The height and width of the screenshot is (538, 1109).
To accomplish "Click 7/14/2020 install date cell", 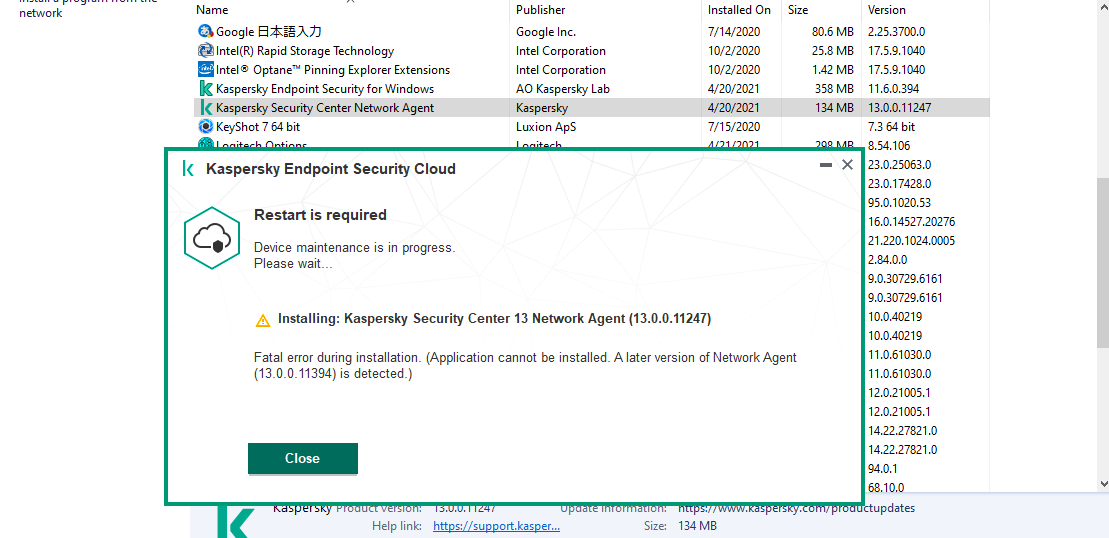I will tap(734, 31).
